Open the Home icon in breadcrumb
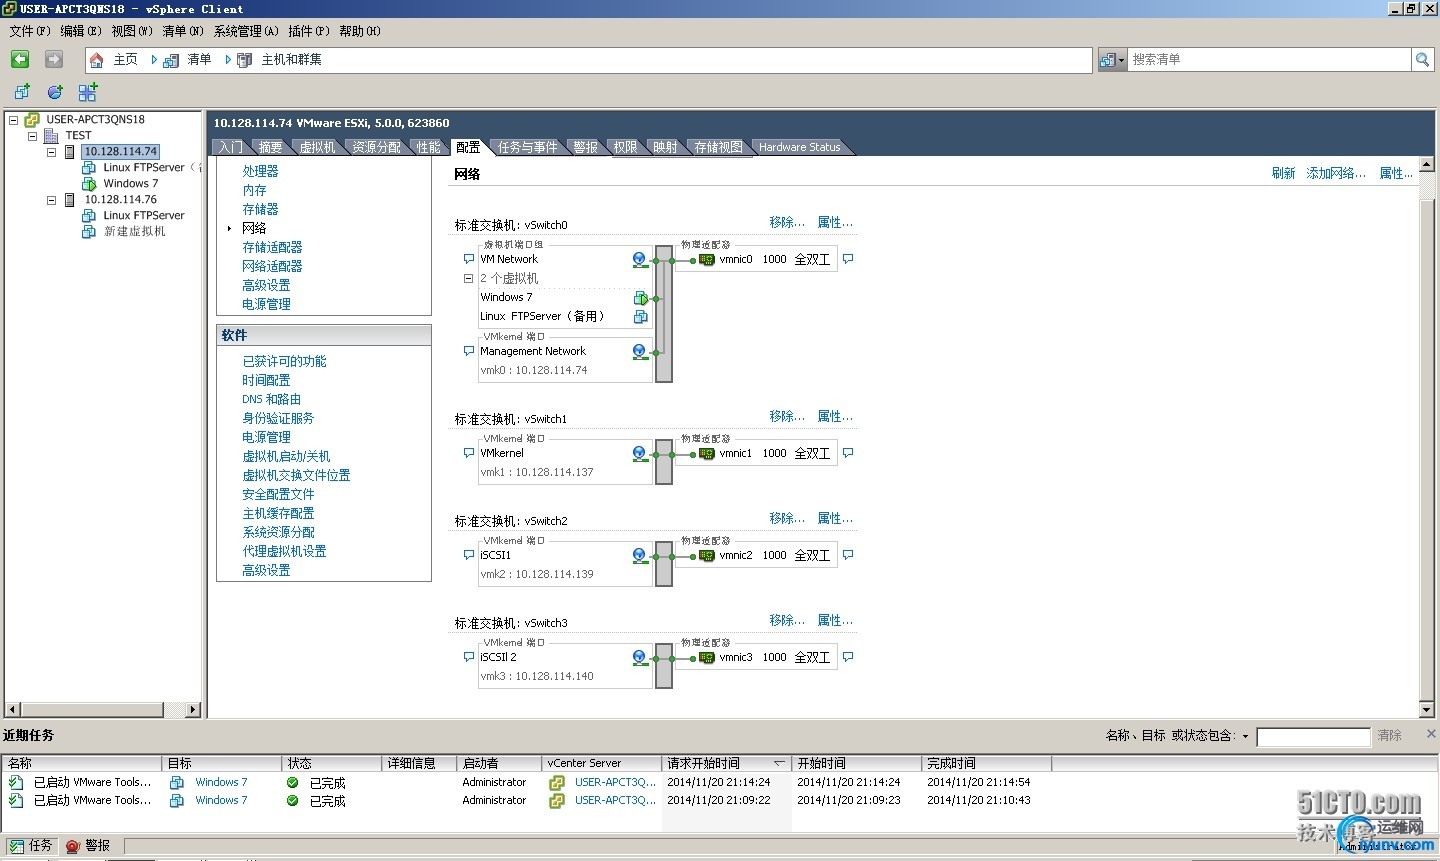Image resolution: width=1440 pixels, height=861 pixels. coord(97,60)
